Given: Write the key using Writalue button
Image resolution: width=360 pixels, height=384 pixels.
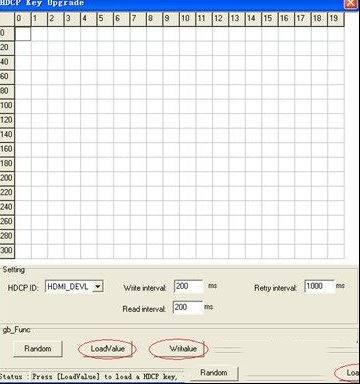Looking at the screenshot, I should point(179,349).
